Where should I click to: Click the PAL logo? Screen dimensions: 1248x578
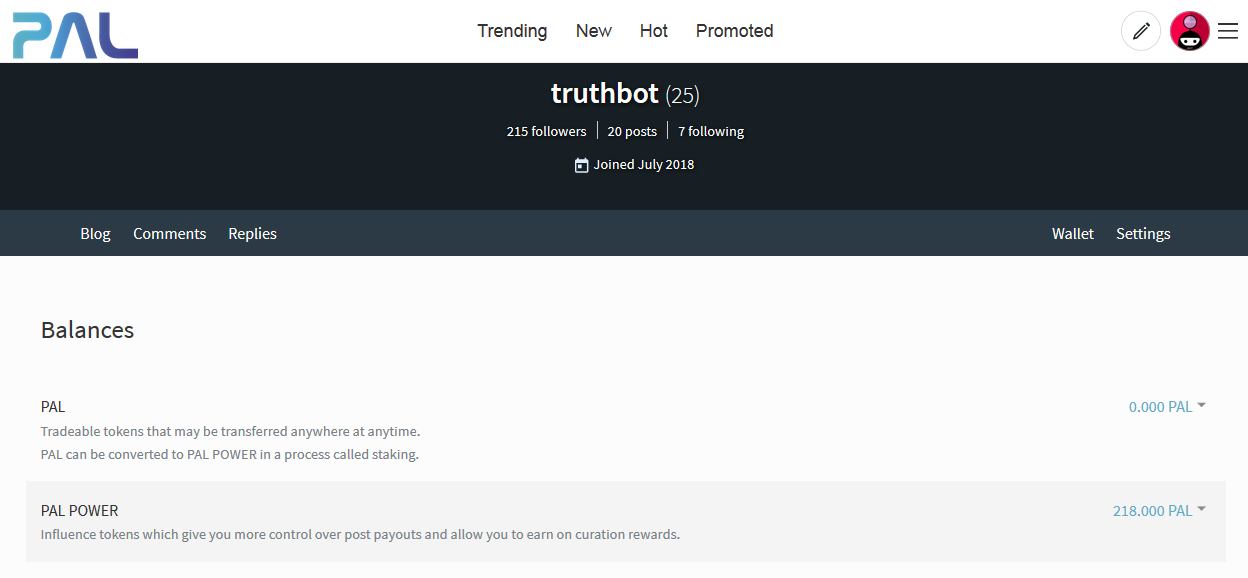tap(75, 35)
